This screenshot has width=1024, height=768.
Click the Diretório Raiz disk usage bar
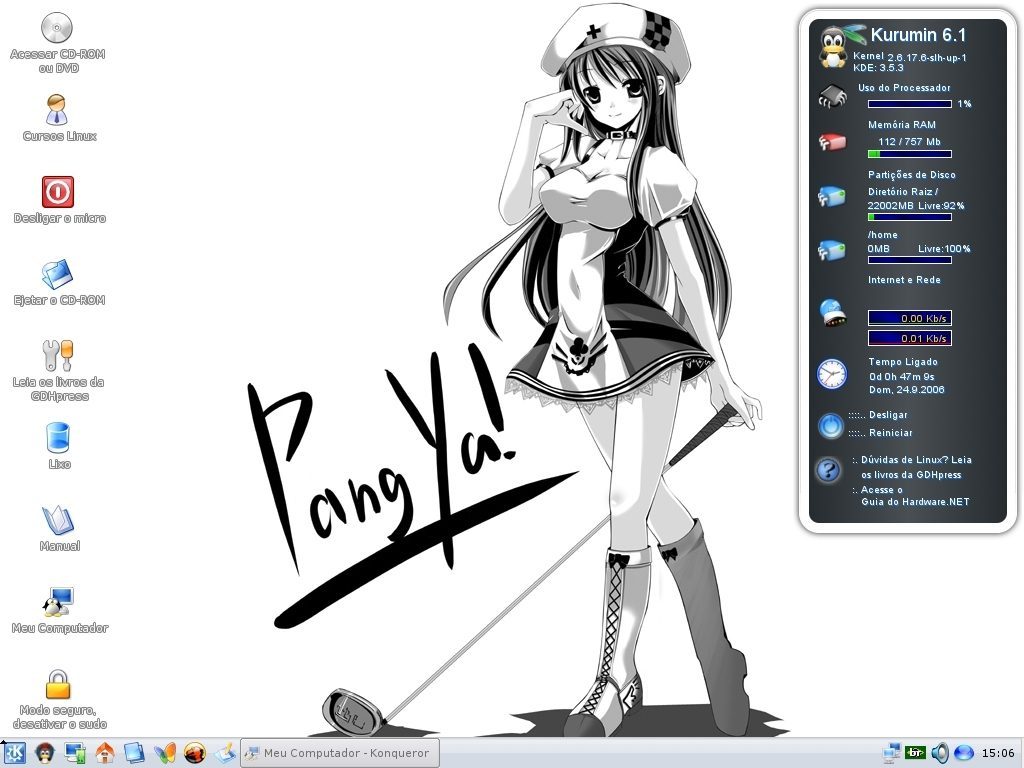coord(910,217)
